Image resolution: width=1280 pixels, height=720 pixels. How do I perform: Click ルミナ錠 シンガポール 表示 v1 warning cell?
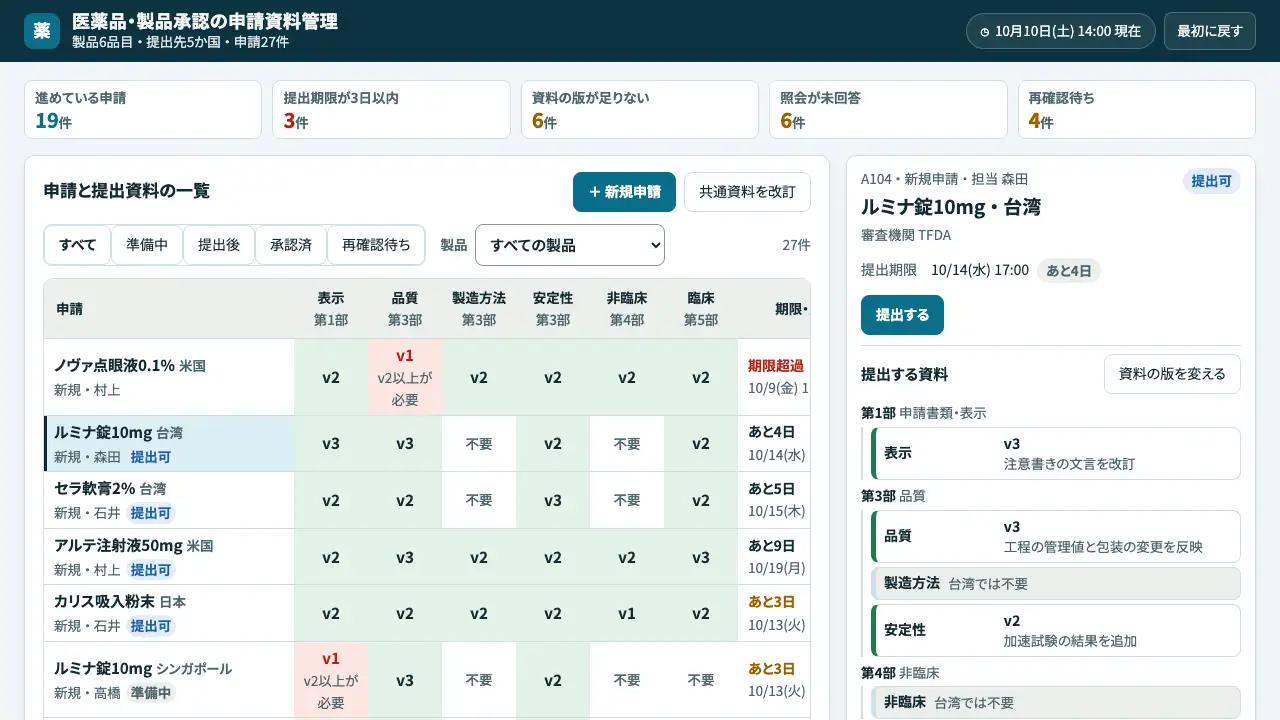(331, 680)
